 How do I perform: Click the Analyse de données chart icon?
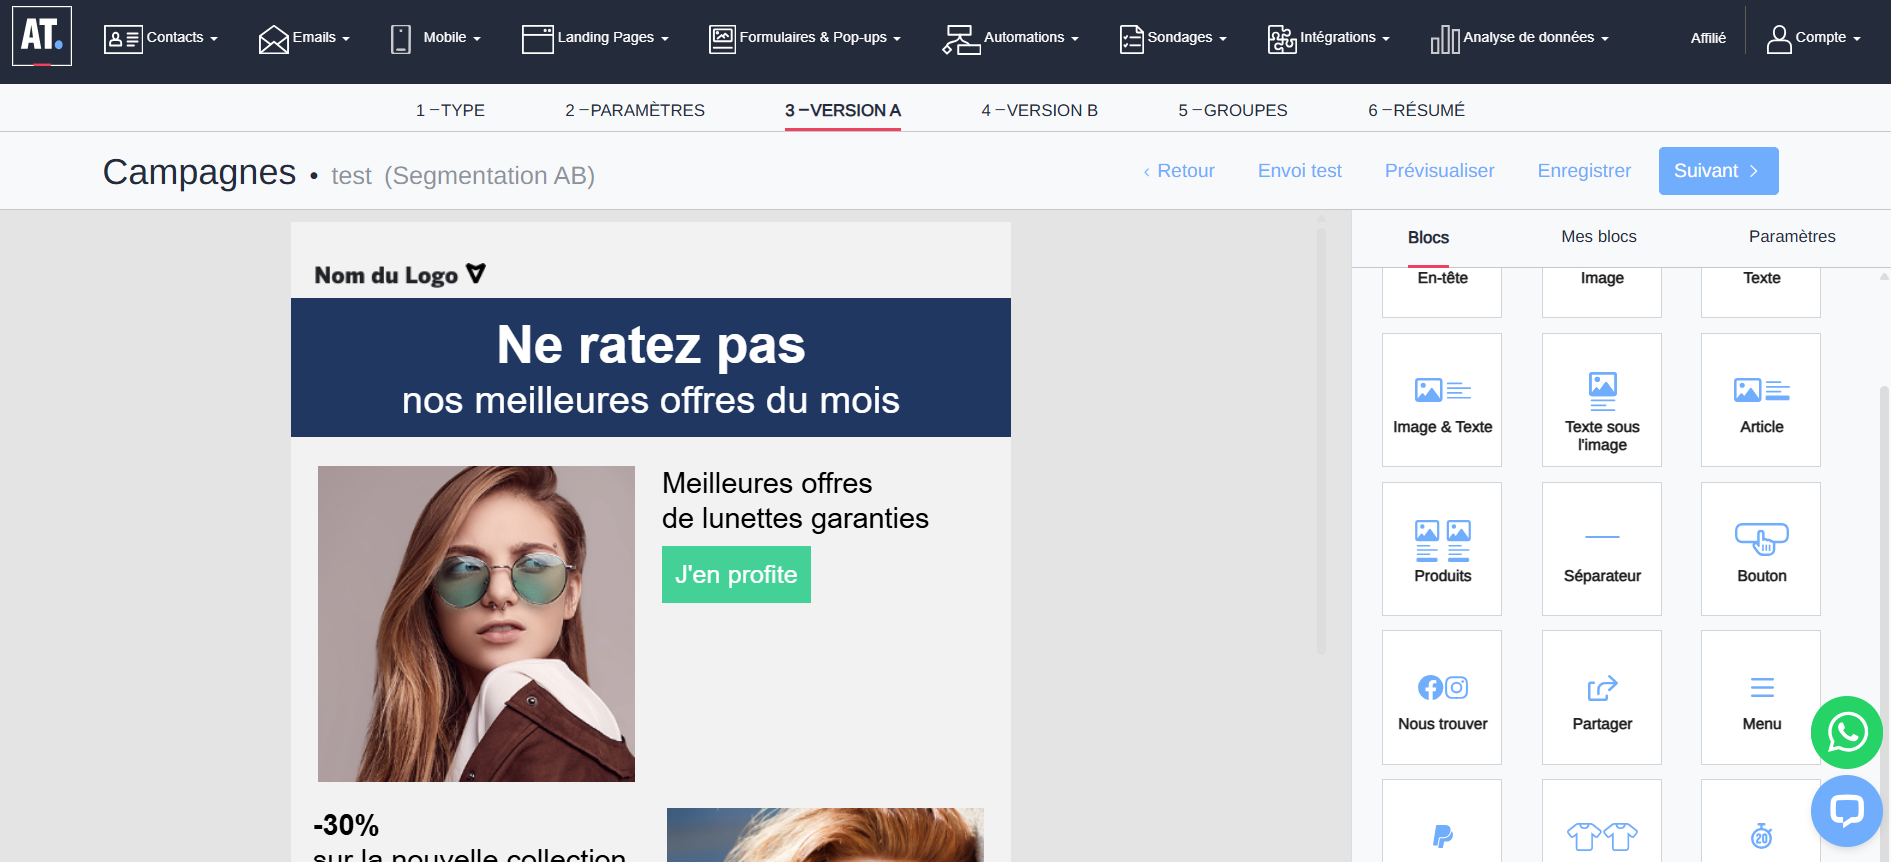1445,39
